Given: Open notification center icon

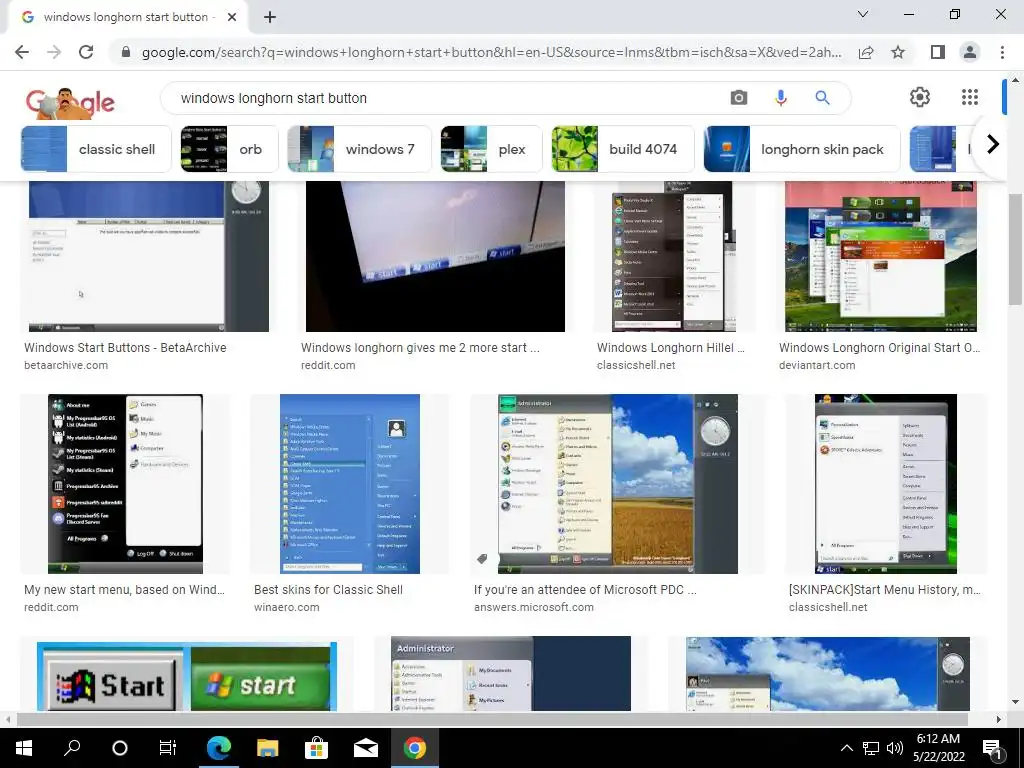Looking at the screenshot, I should pyautogui.click(x=993, y=748).
